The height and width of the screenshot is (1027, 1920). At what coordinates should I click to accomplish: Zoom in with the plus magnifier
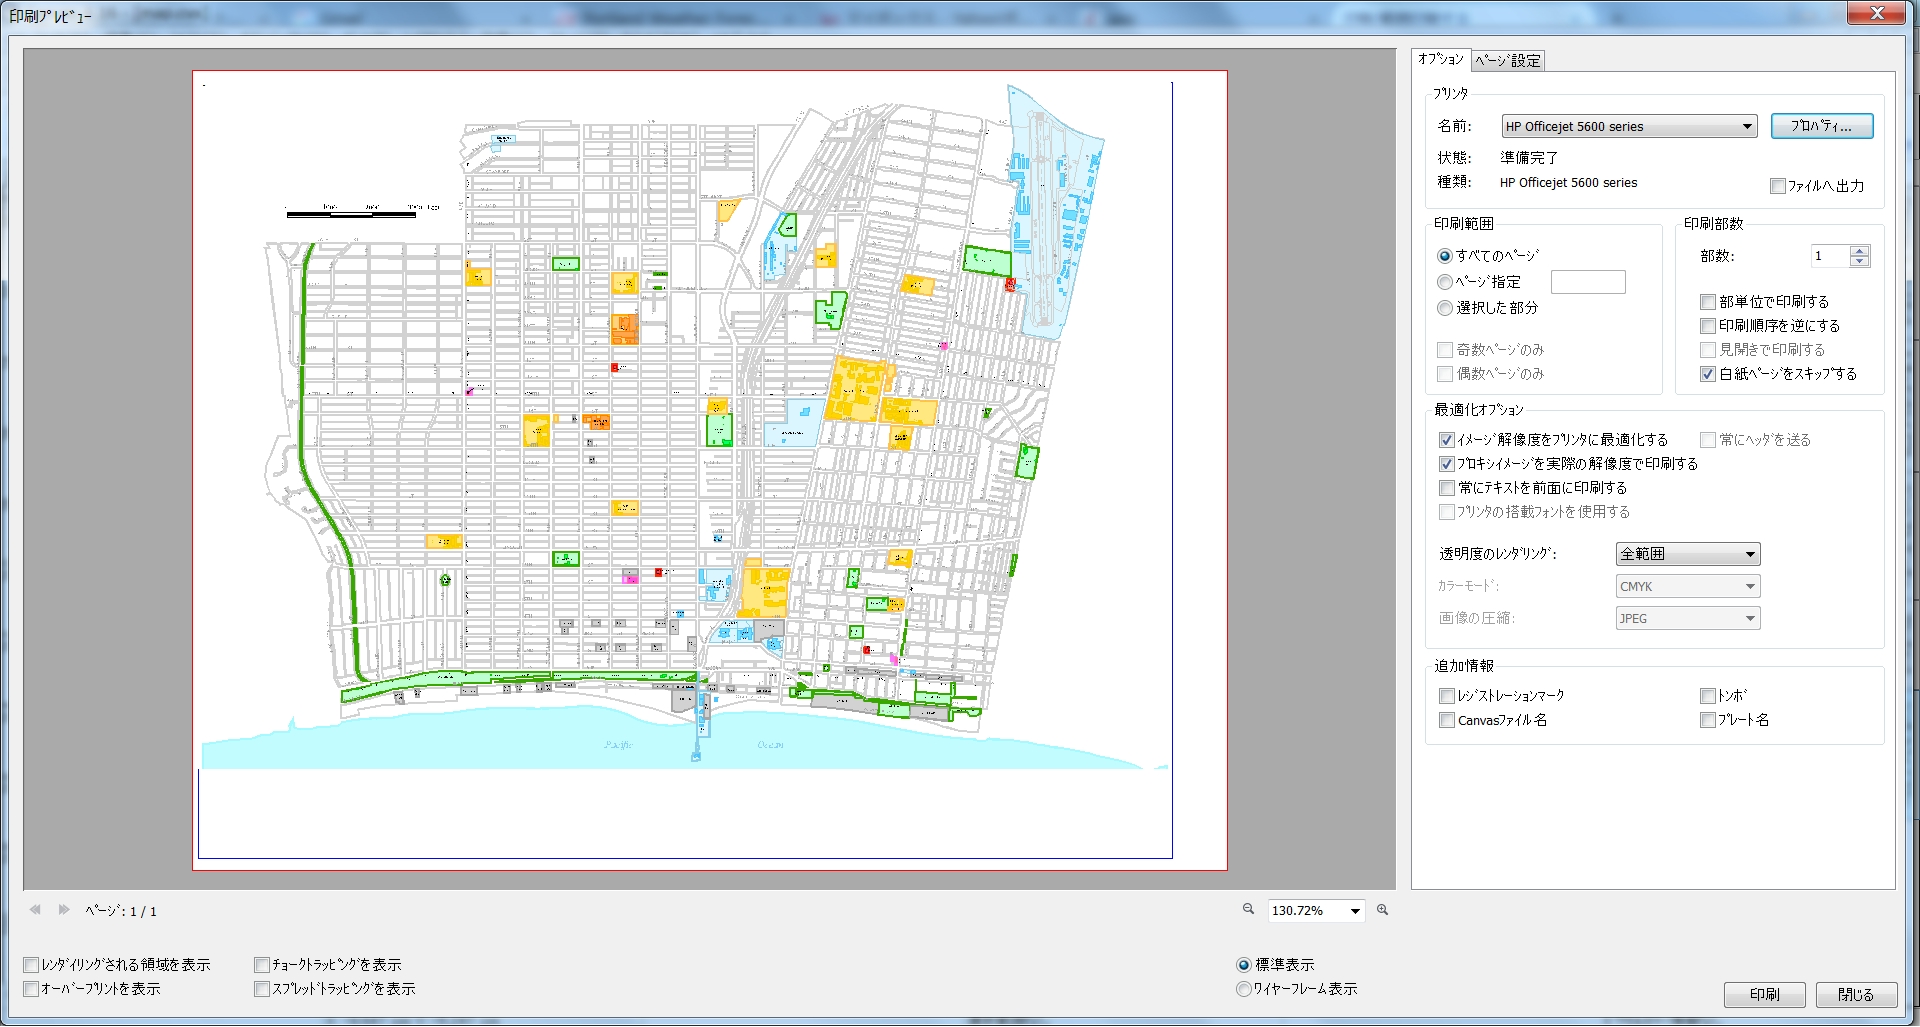point(1383,910)
